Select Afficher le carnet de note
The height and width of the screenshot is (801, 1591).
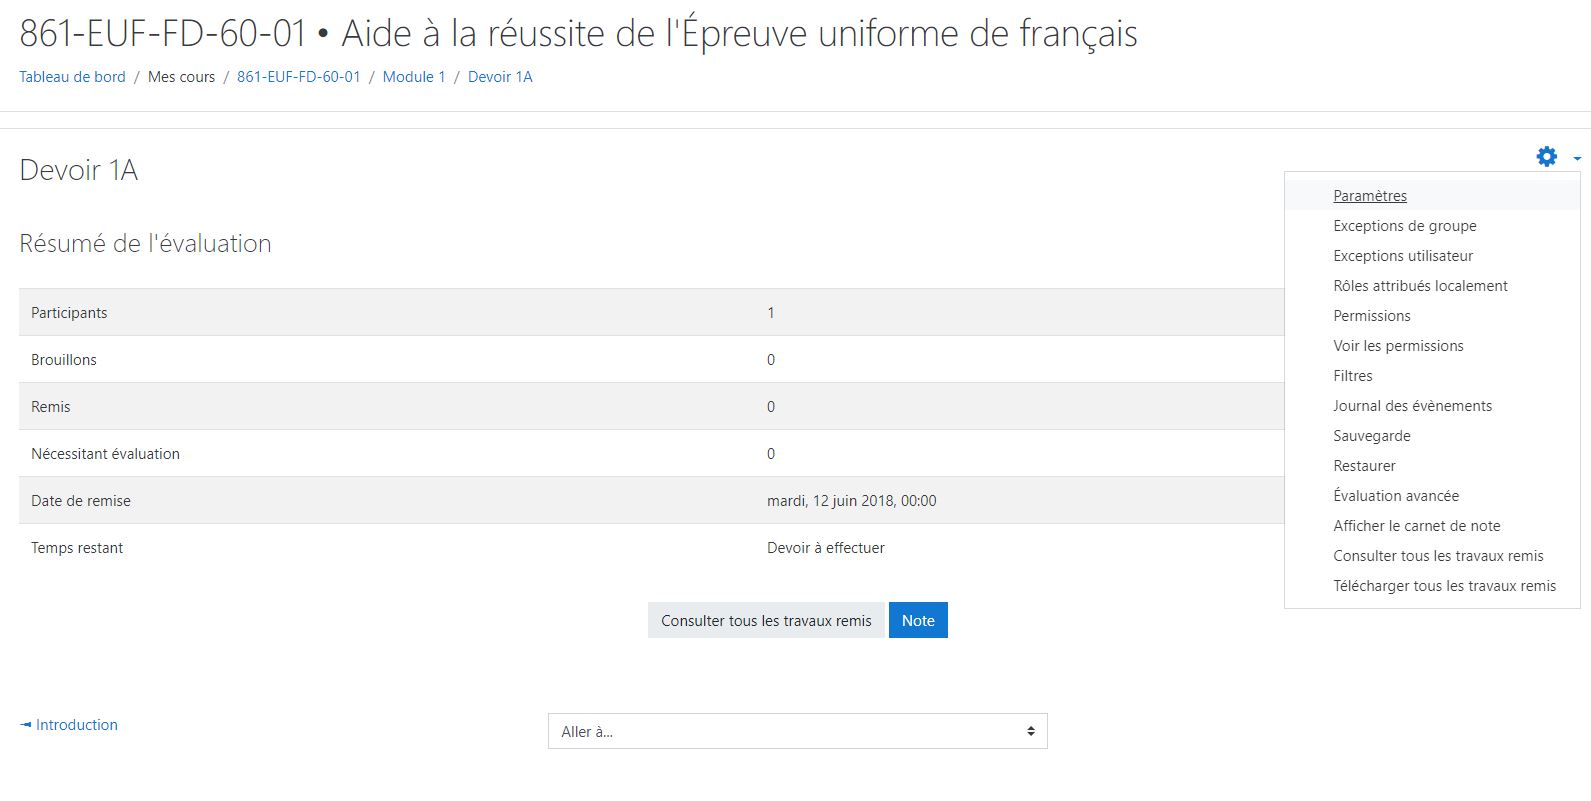[x=1416, y=526]
